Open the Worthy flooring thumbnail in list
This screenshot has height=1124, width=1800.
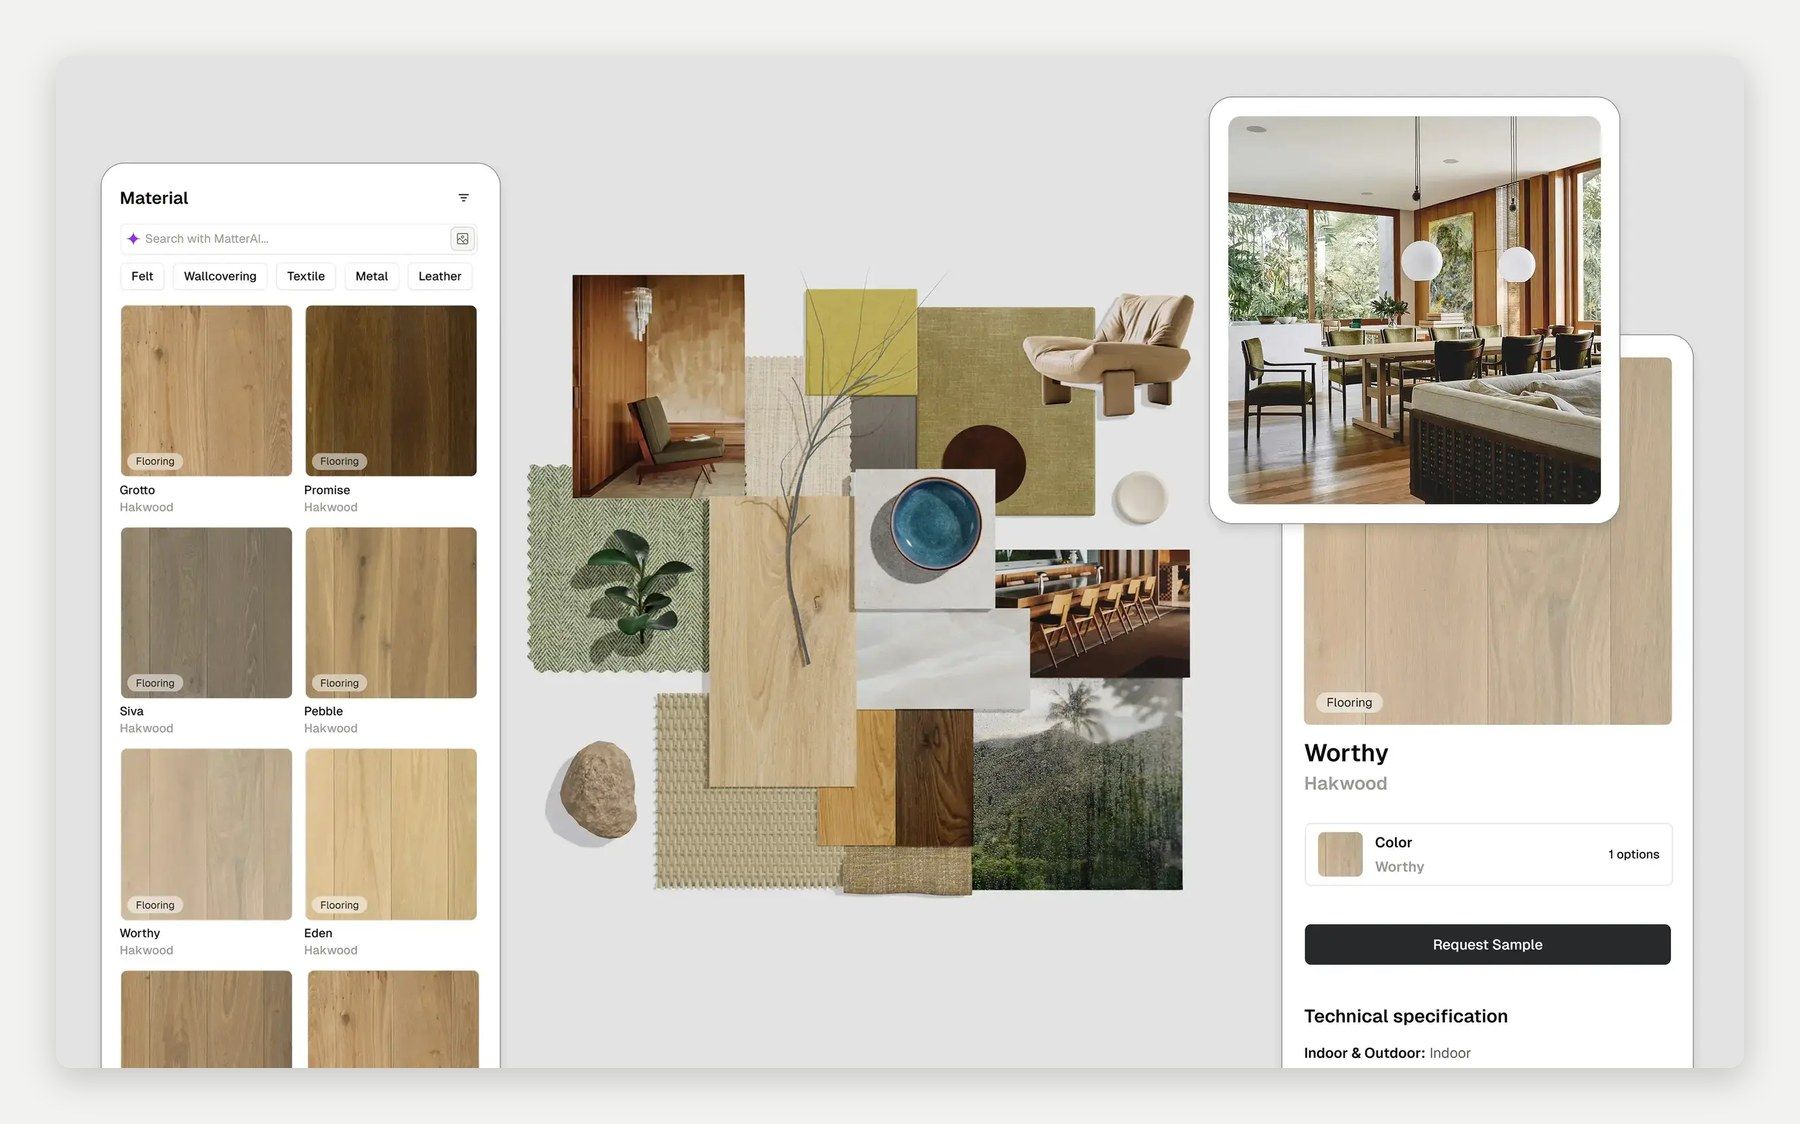point(206,834)
